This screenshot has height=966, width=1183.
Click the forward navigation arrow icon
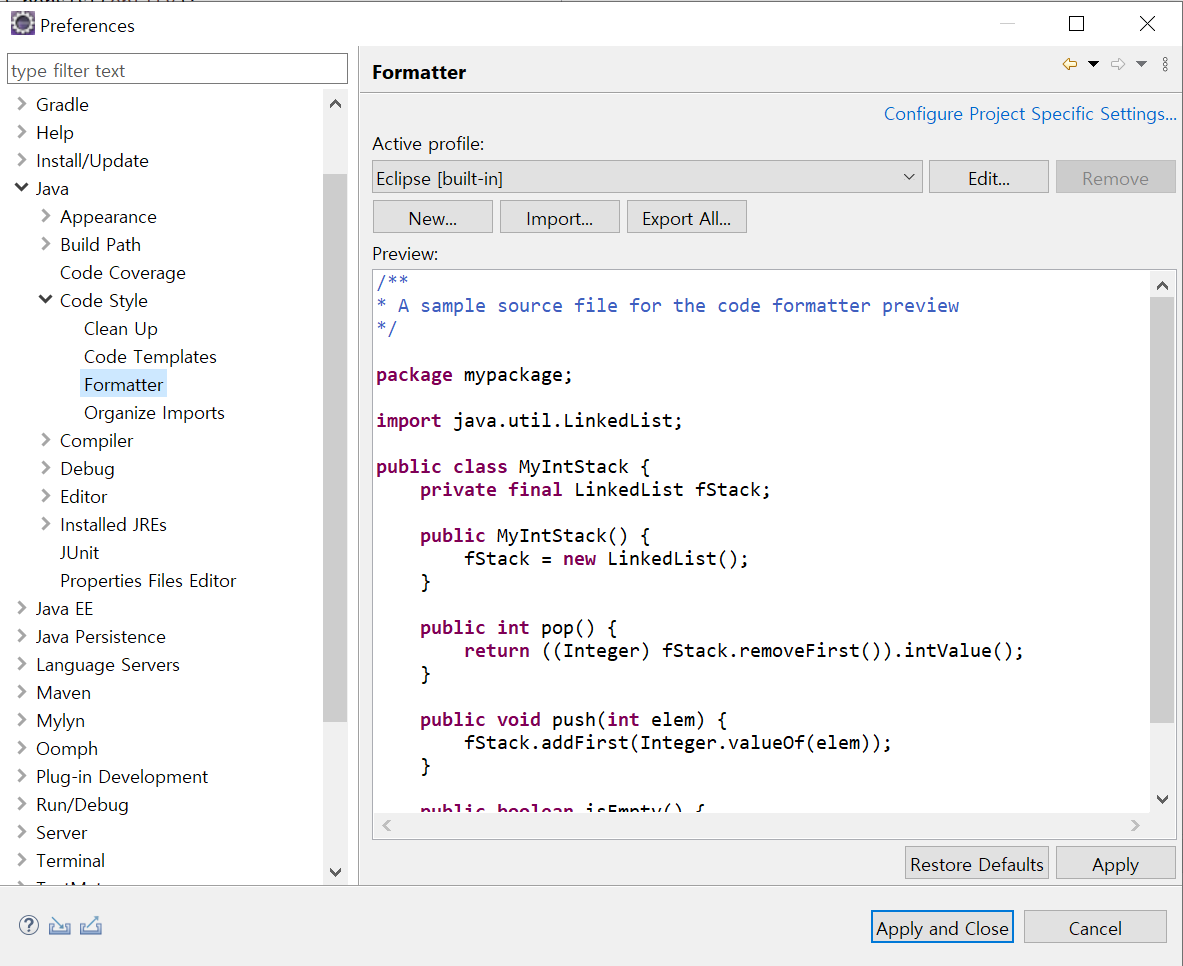pos(1118,64)
